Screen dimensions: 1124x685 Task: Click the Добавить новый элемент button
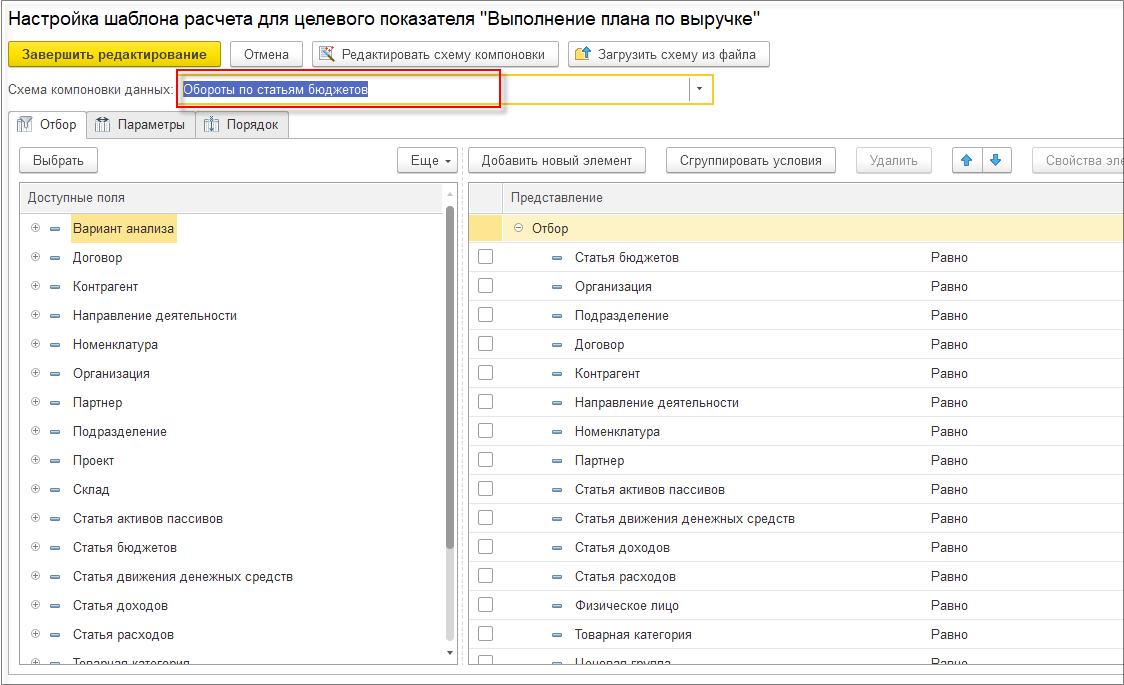pyautogui.click(x=557, y=161)
